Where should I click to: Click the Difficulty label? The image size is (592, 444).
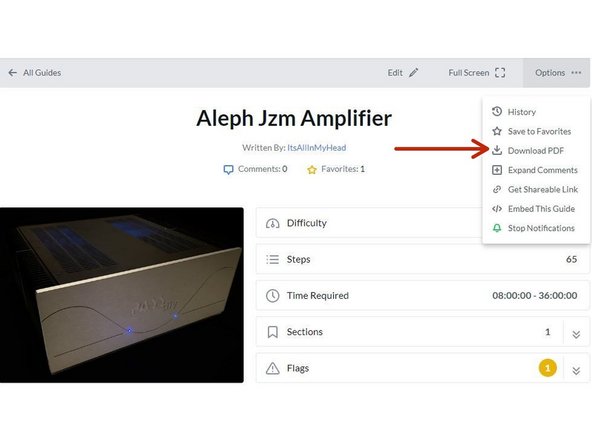pos(307,223)
